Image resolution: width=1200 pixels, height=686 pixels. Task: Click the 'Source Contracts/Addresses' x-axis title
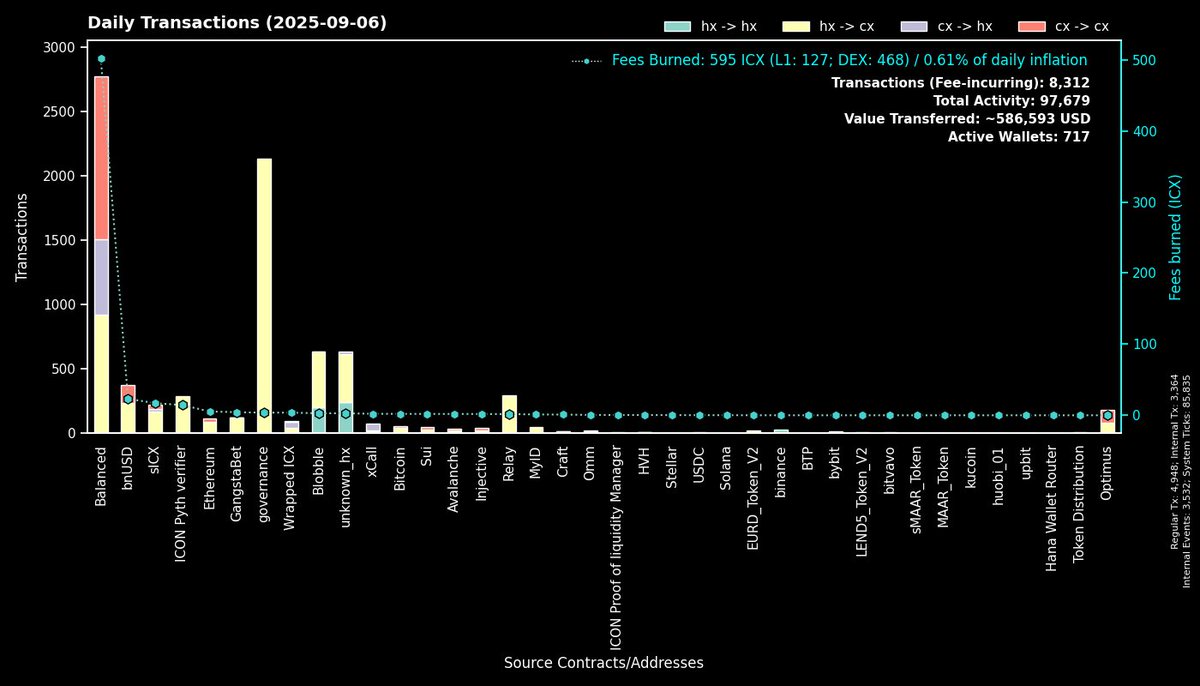point(604,663)
